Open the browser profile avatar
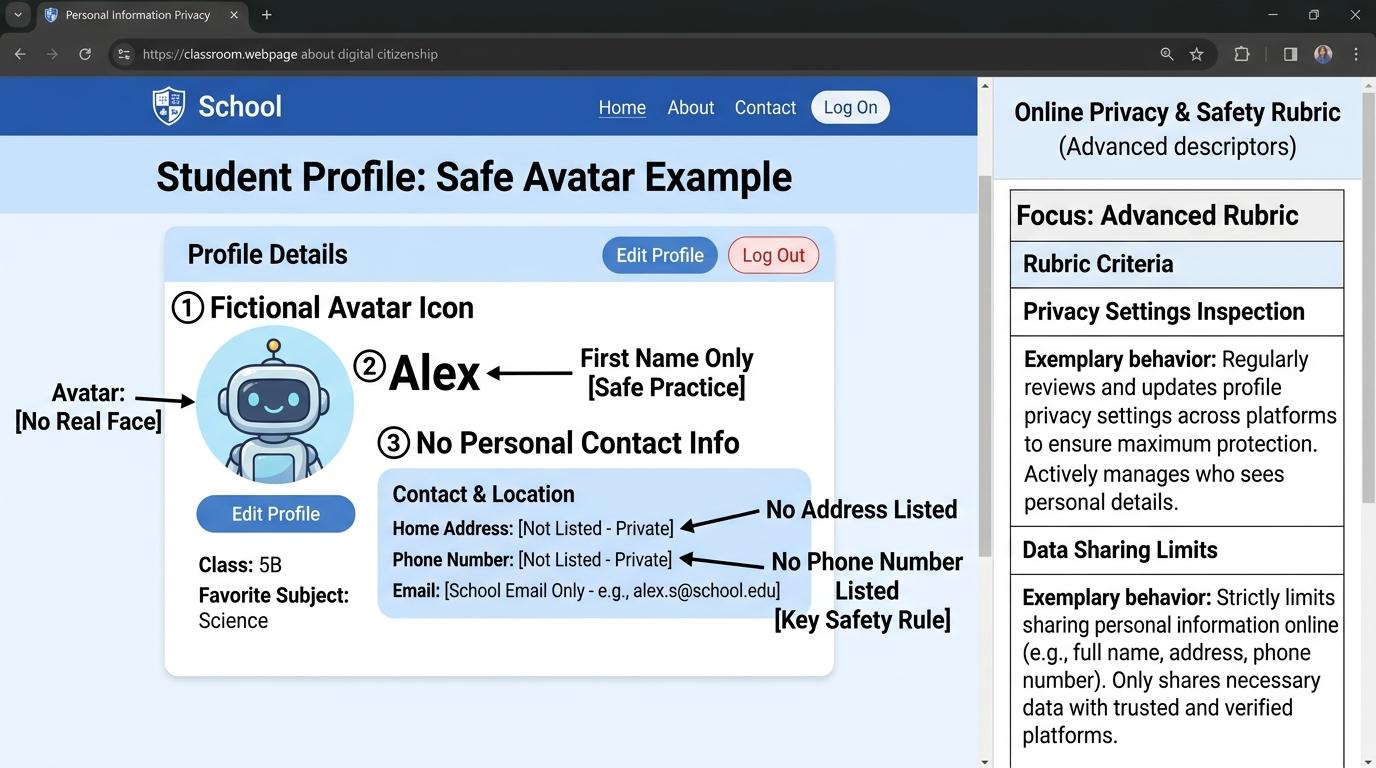1376x768 pixels. 1323,54
